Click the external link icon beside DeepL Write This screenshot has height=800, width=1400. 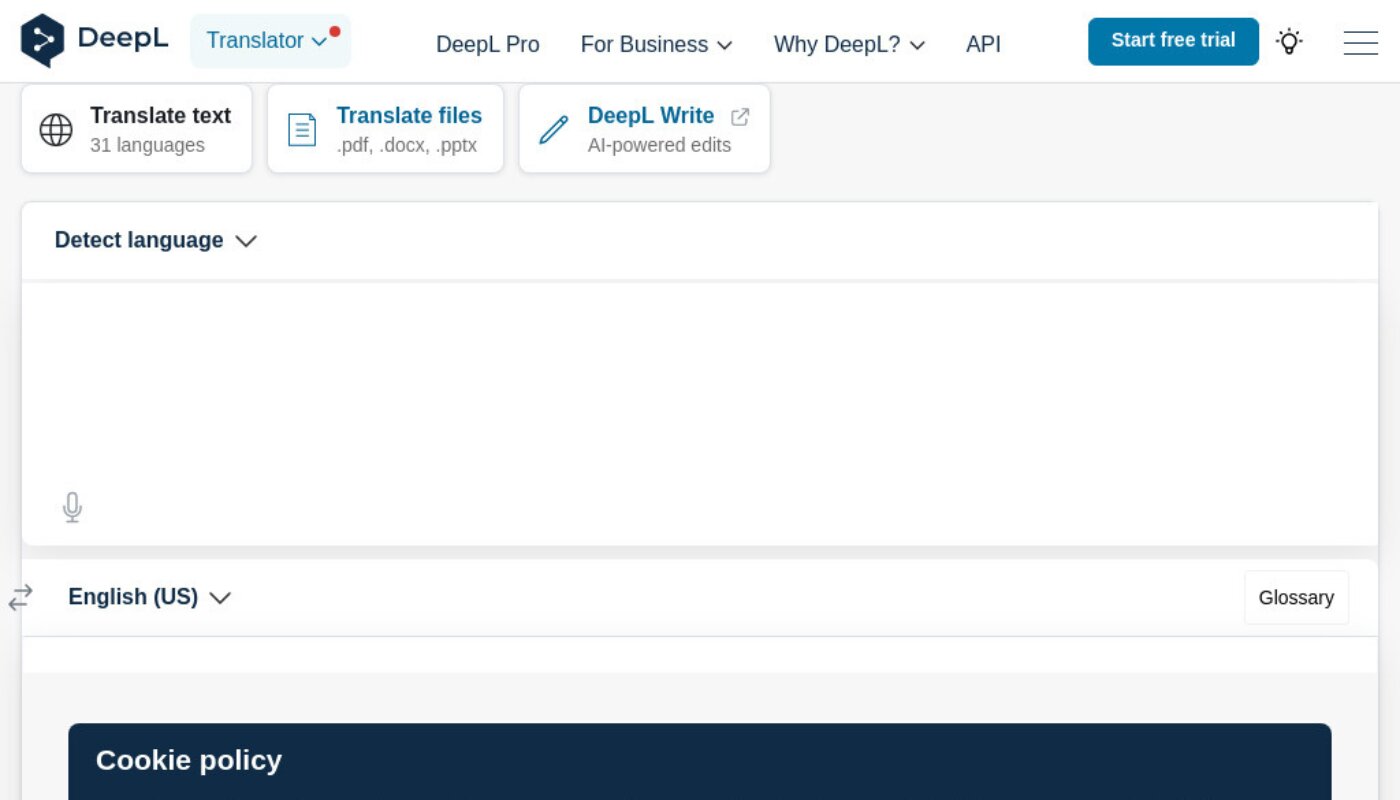[x=740, y=116]
